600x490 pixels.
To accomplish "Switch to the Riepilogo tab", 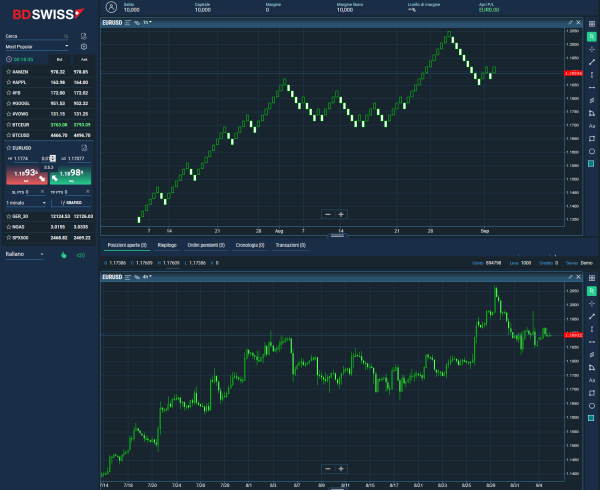I will coord(166,244).
